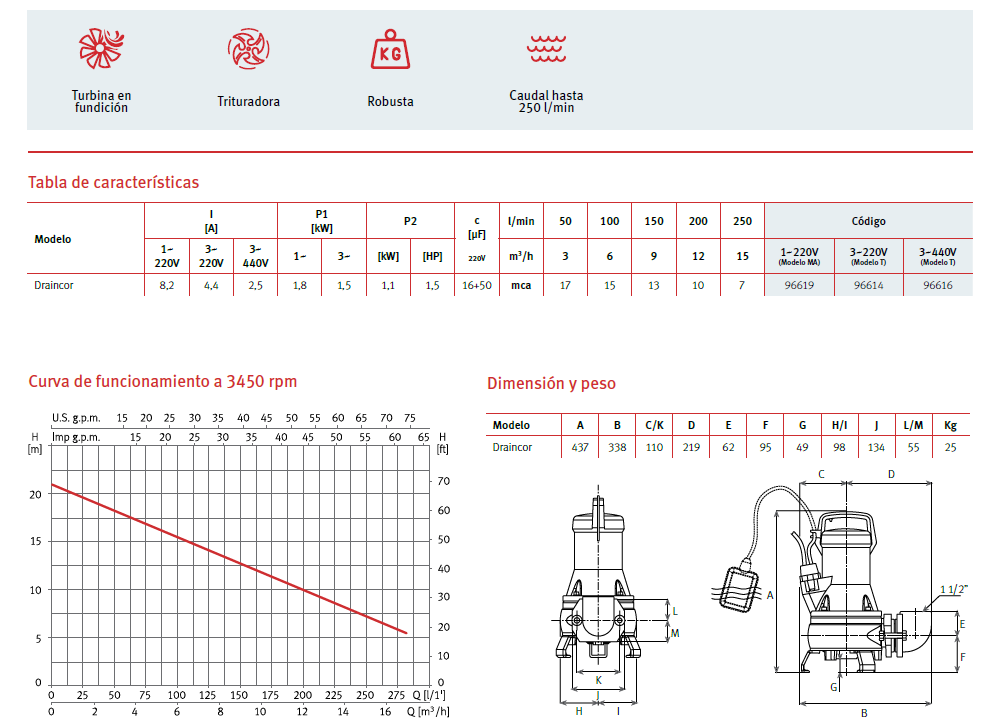The height and width of the screenshot is (726, 995).
Task: Click the 'Kg' column header in dimensions table
Action: 950,425
